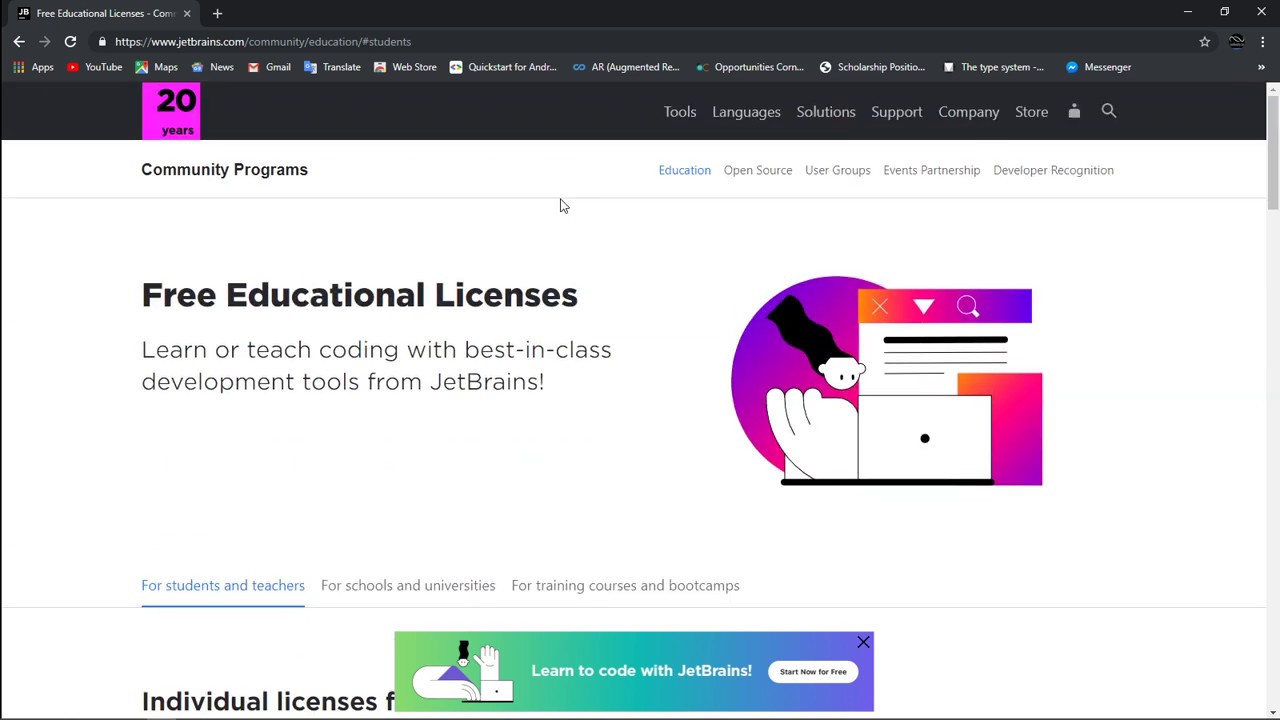Open Maps bookmark
The image size is (1280, 720).
156,67
